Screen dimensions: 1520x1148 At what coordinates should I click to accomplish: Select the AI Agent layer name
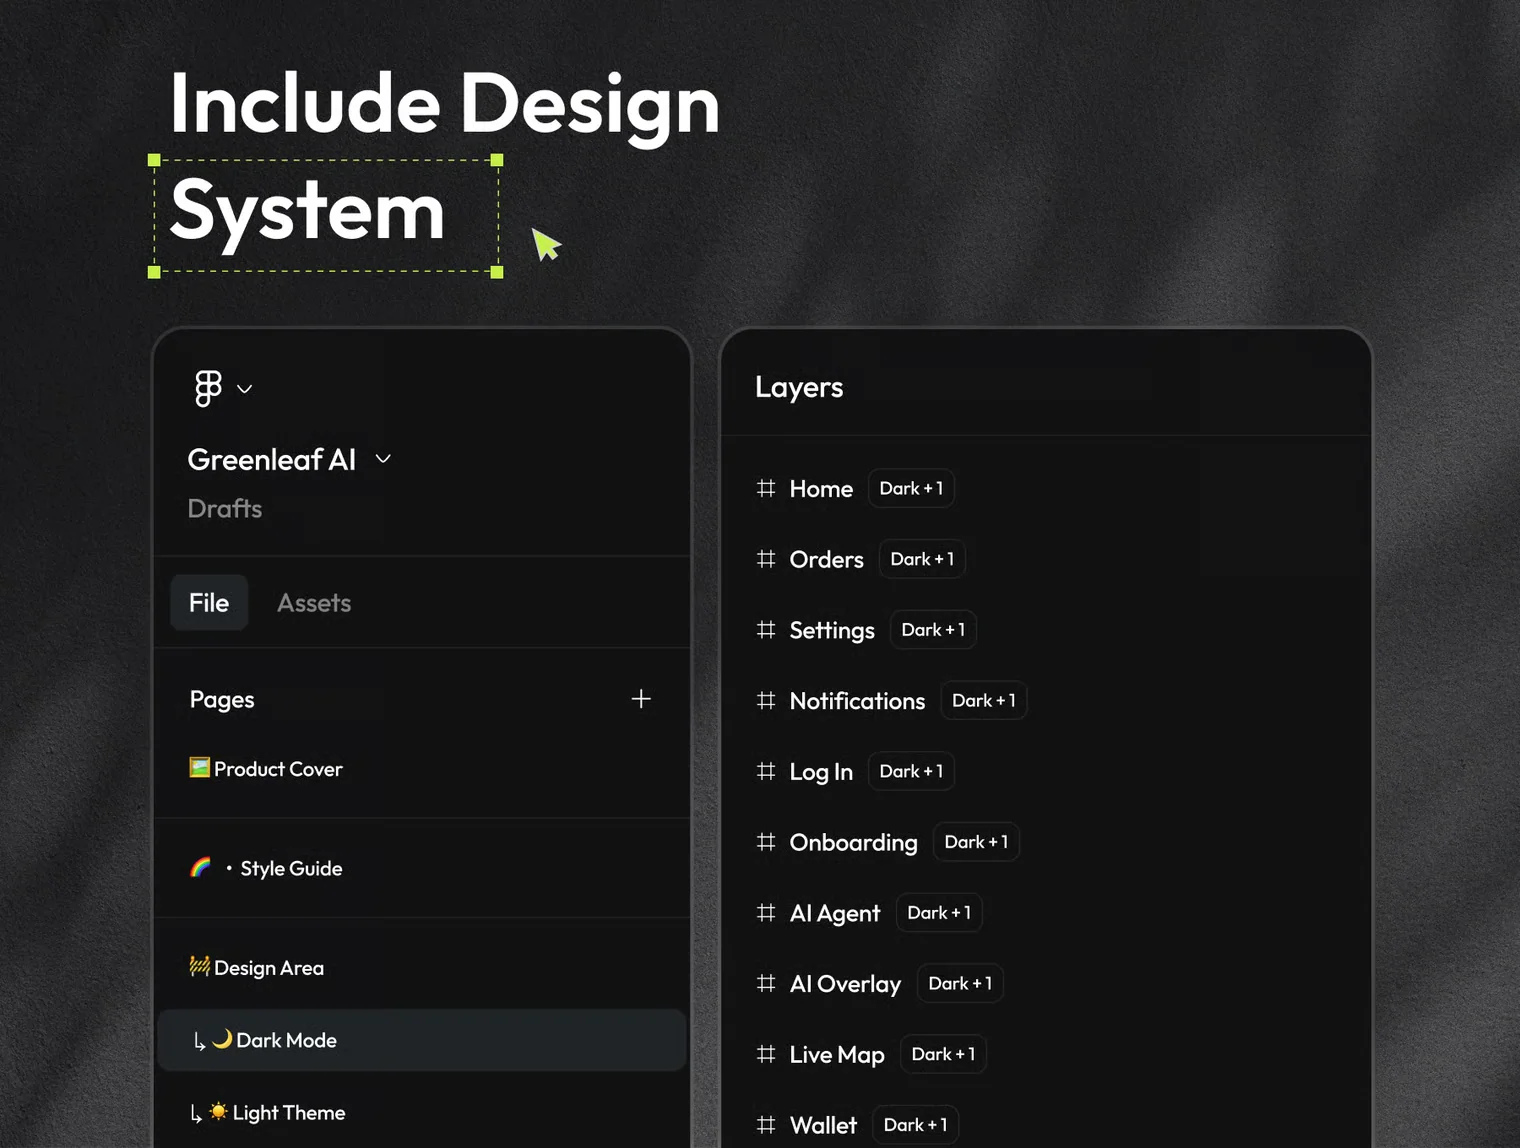tap(835, 914)
